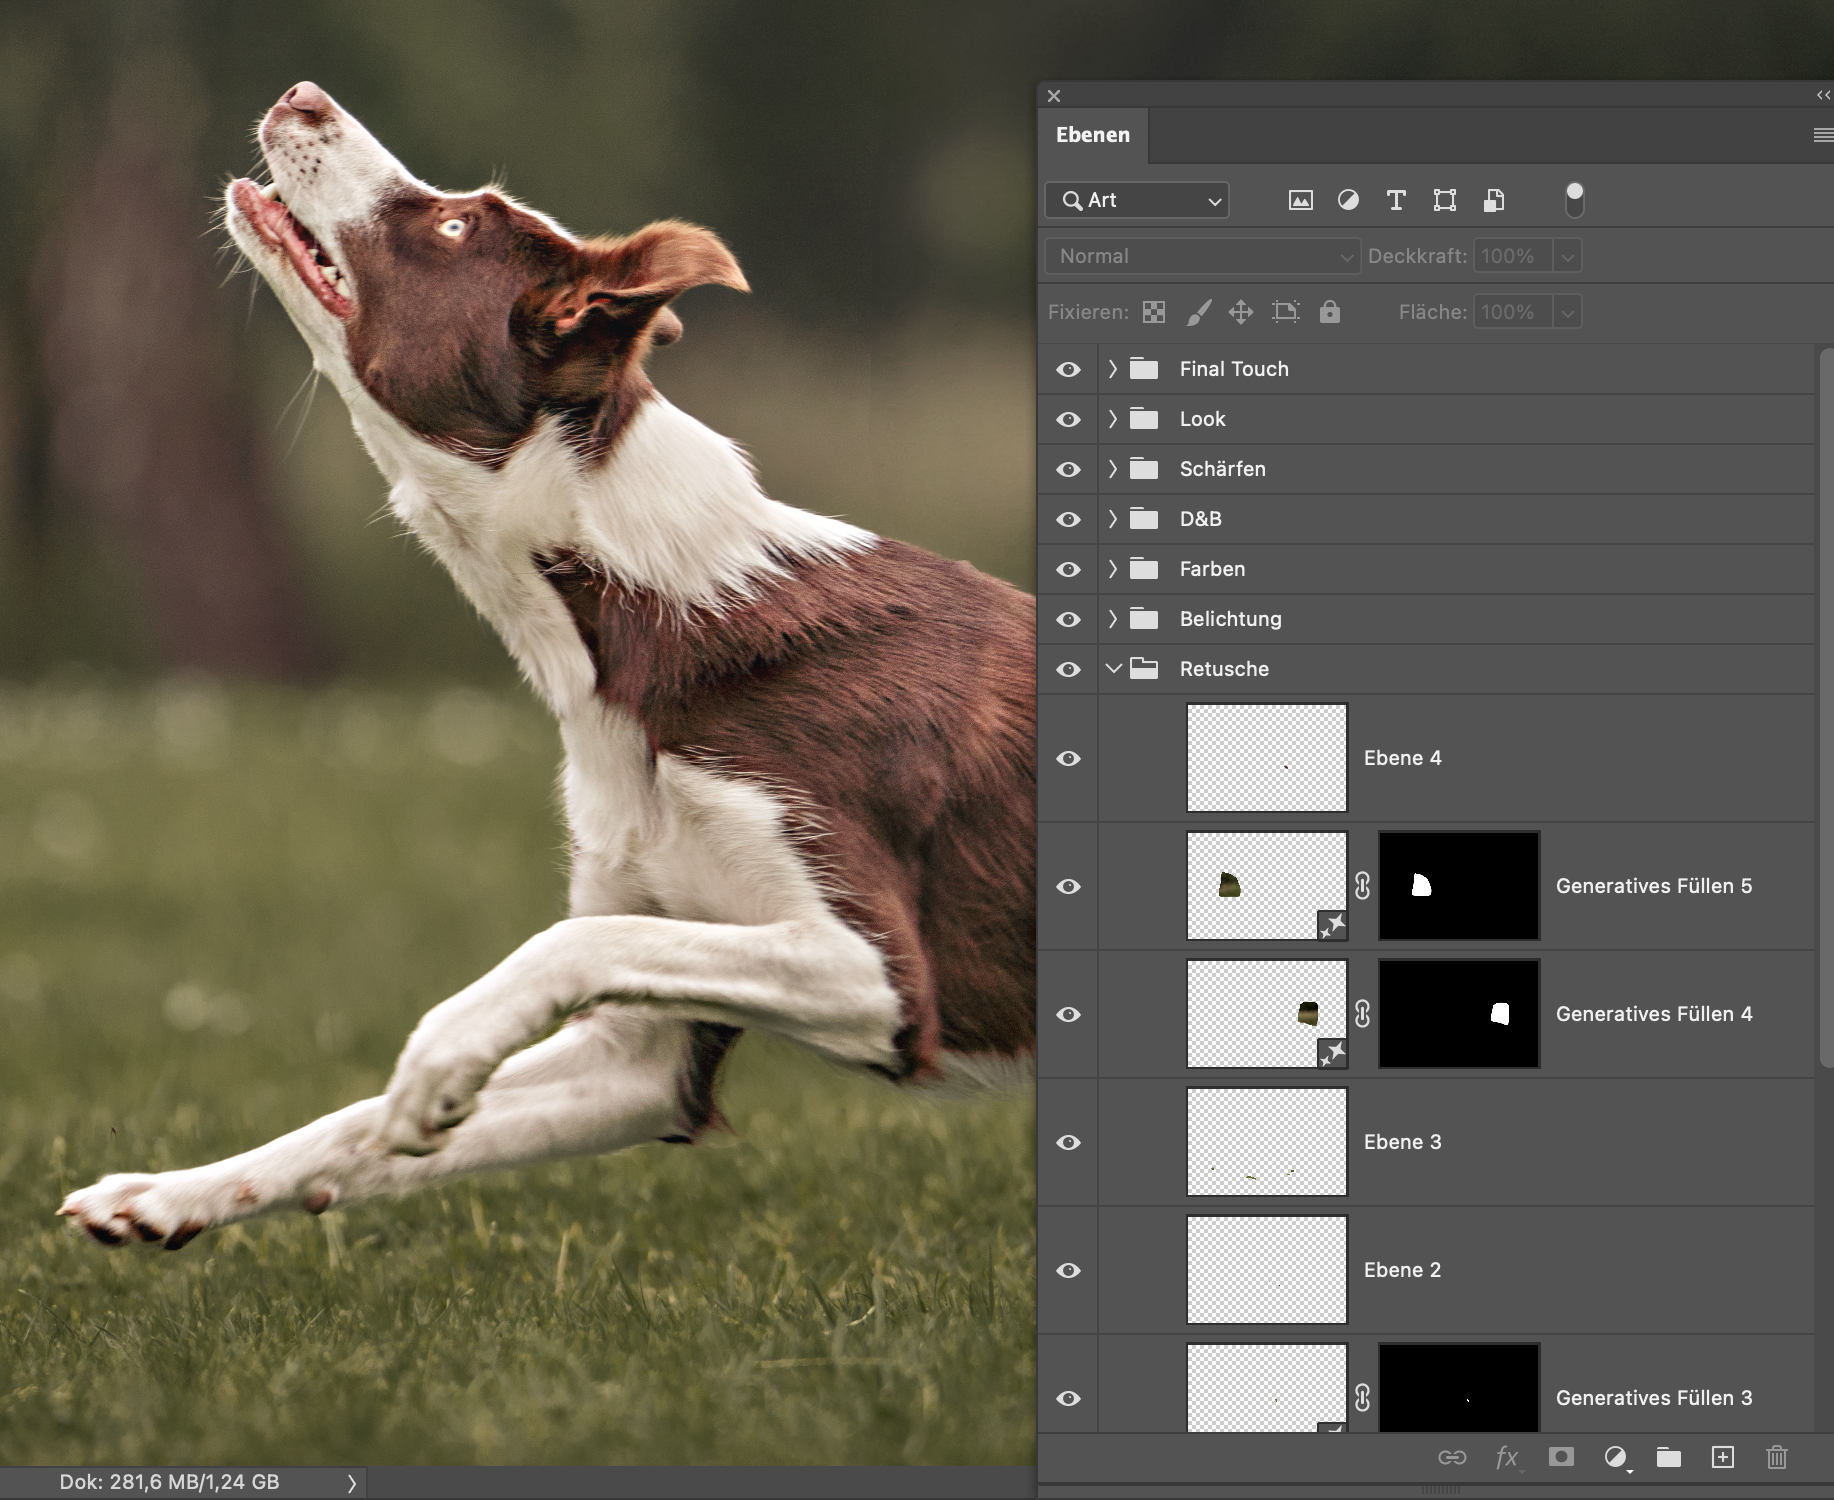
Task: Toggle visibility of Ebene 4 layer
Action: coord(1068,758)
